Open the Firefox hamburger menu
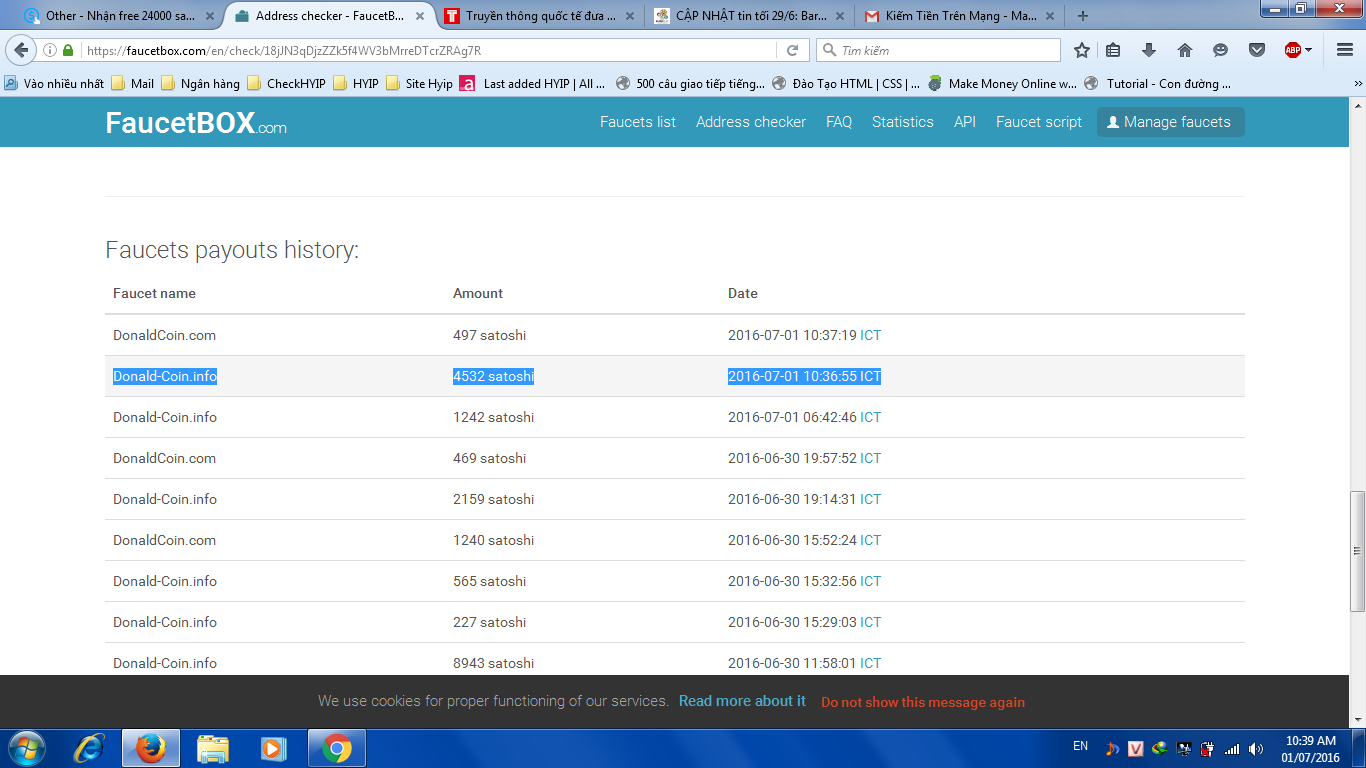 pos(1344,50)
